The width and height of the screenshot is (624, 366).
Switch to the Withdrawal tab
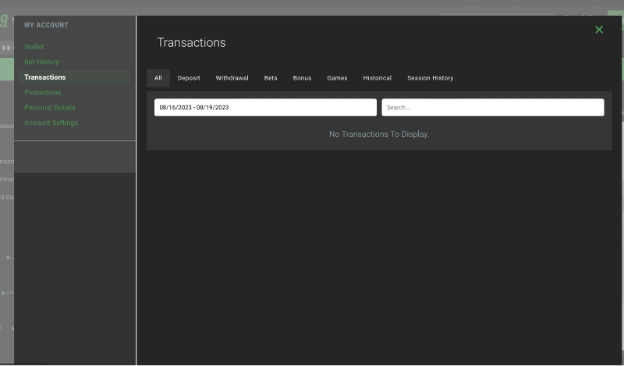tap(232, 78)
